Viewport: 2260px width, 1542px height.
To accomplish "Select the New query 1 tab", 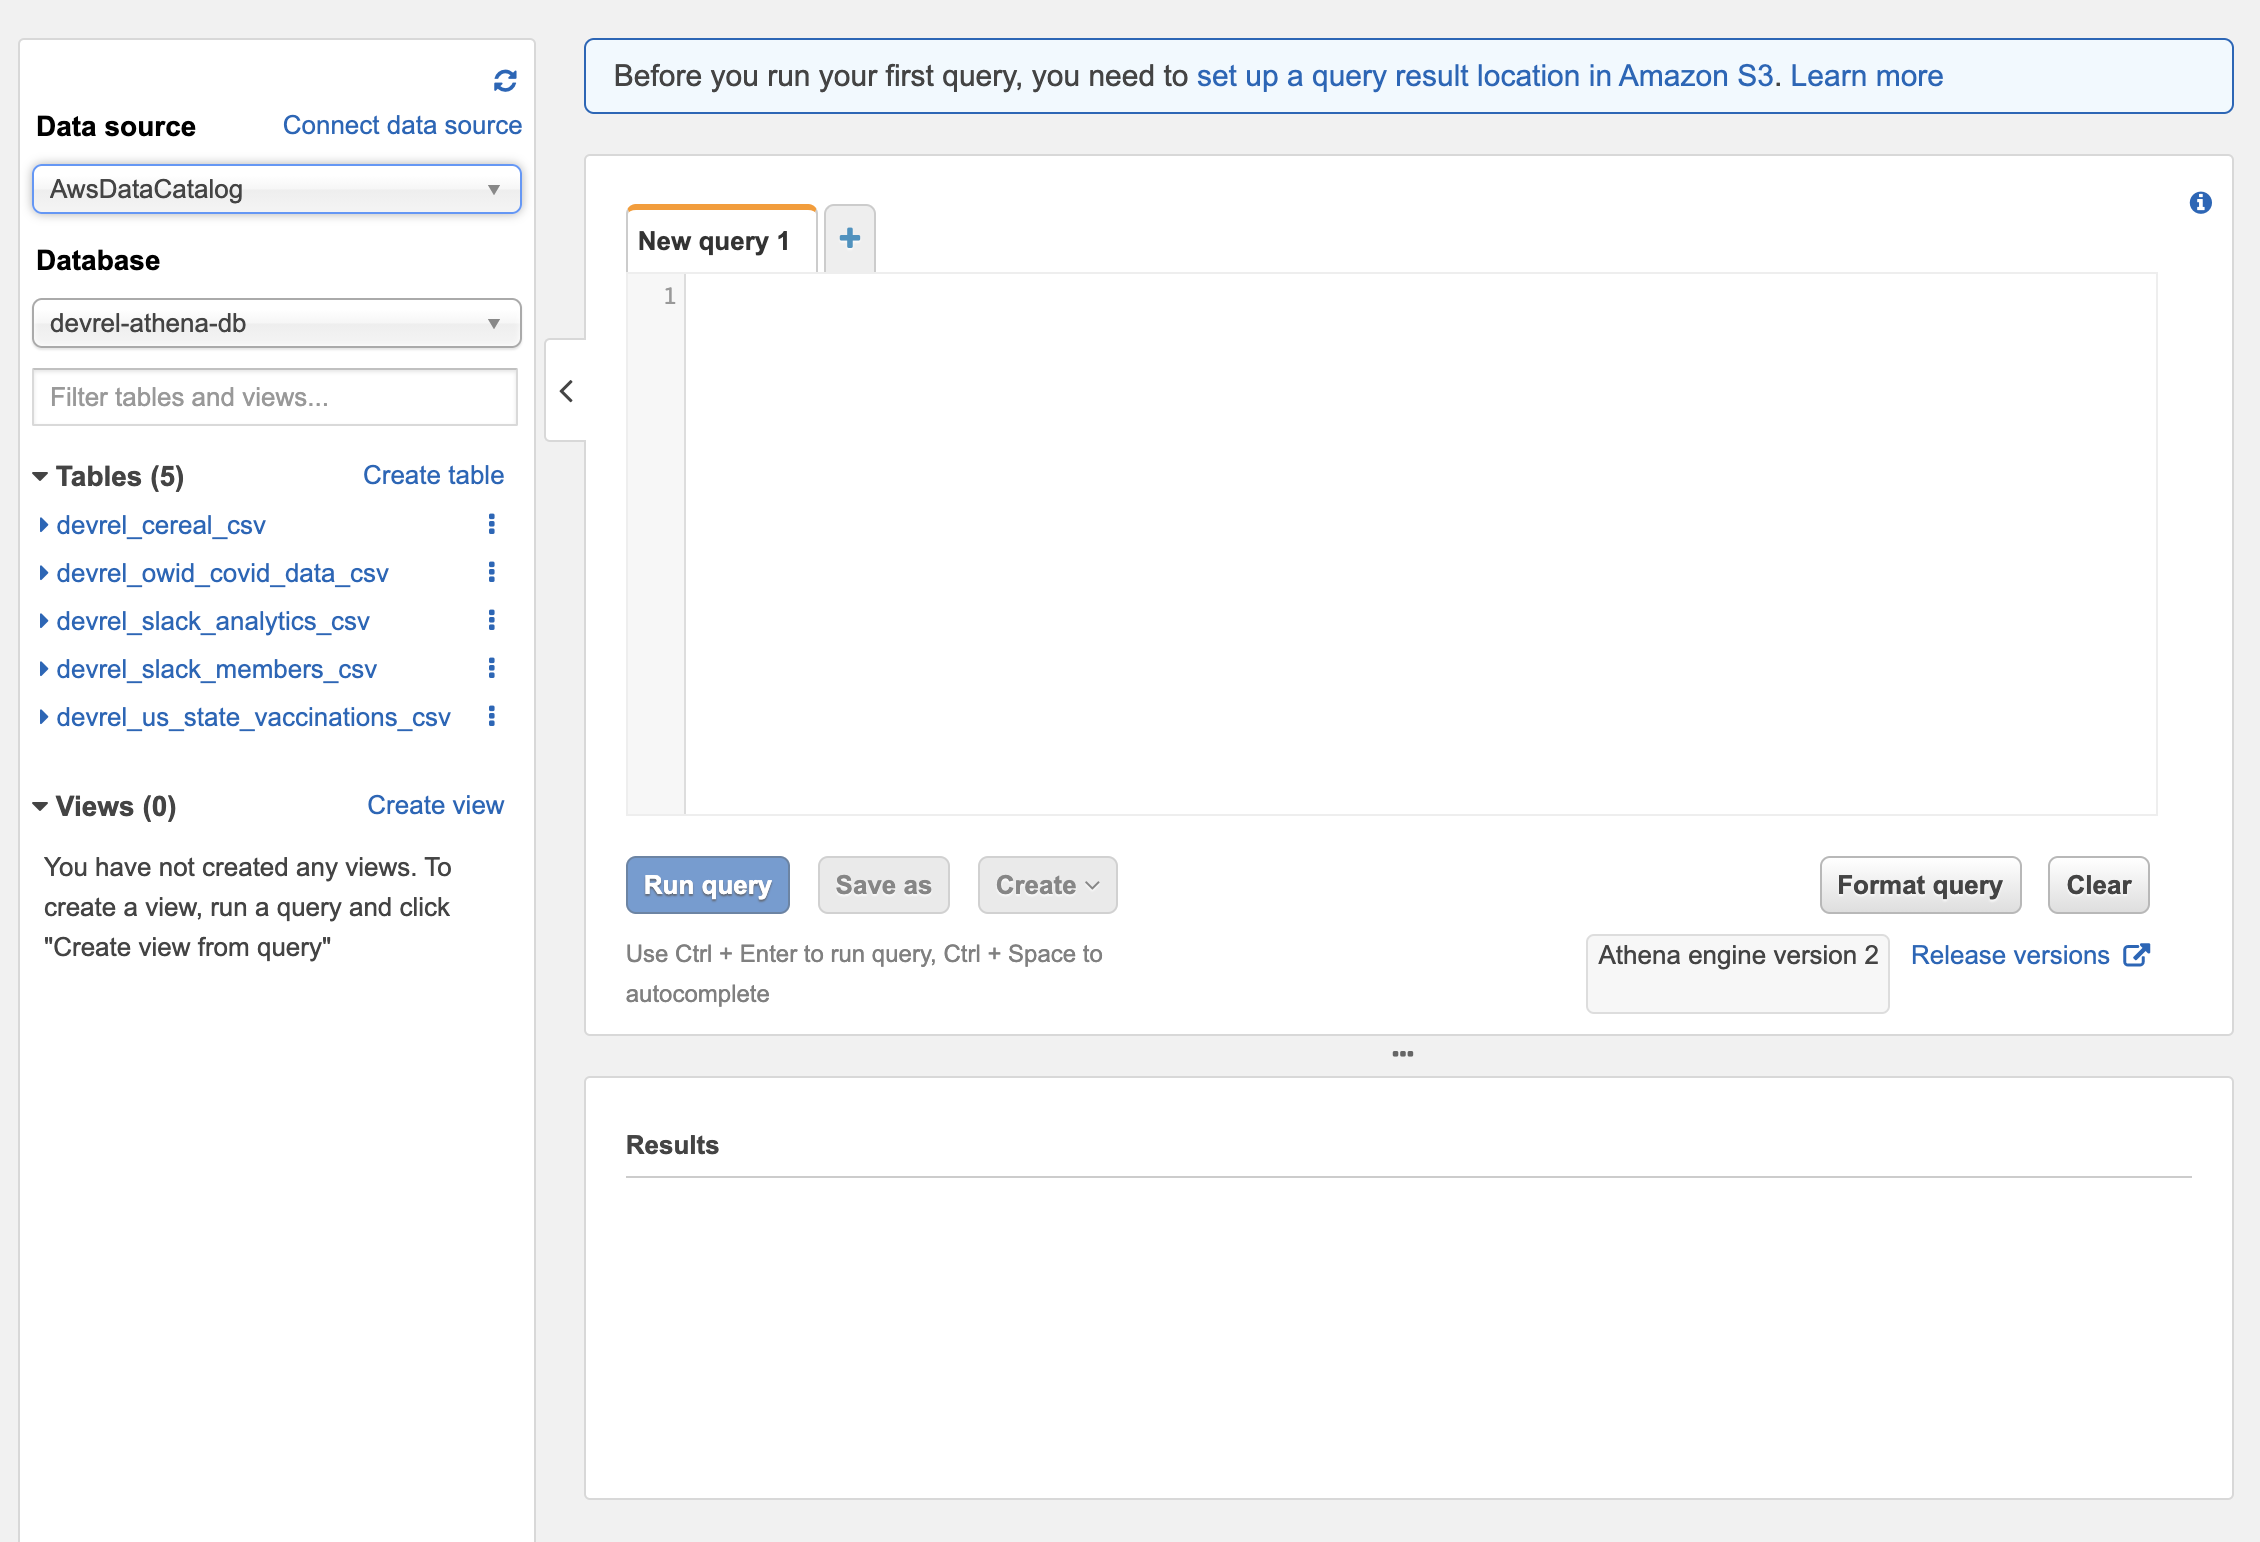I will pos(714,241).
